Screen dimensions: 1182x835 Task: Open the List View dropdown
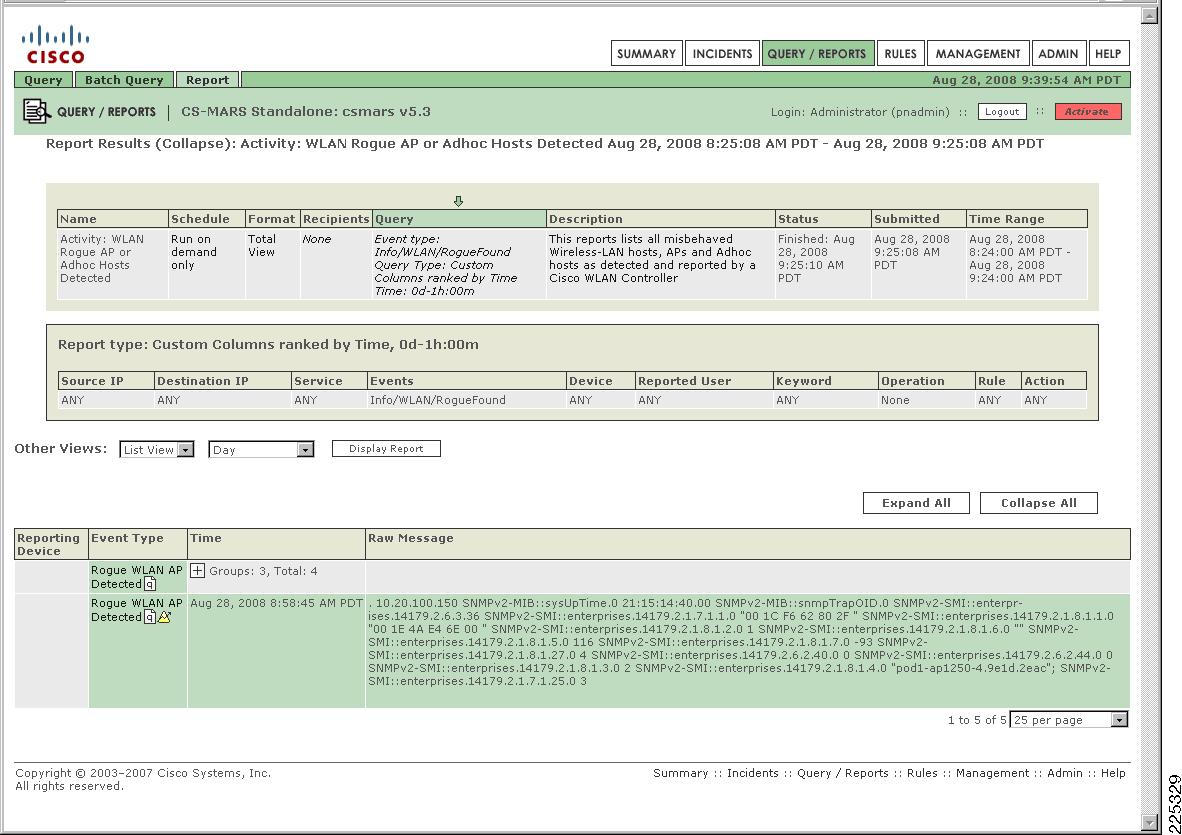pyautogui.click(x=157, y=450)
